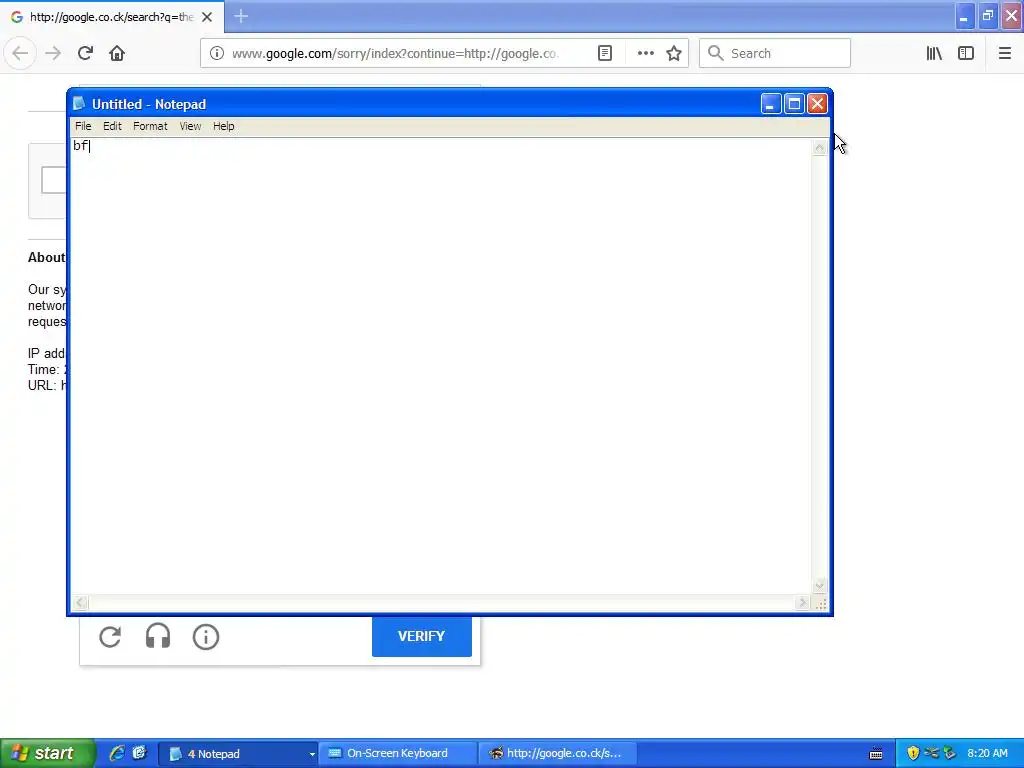Open the View menu in Notepad

pos(190,126)
